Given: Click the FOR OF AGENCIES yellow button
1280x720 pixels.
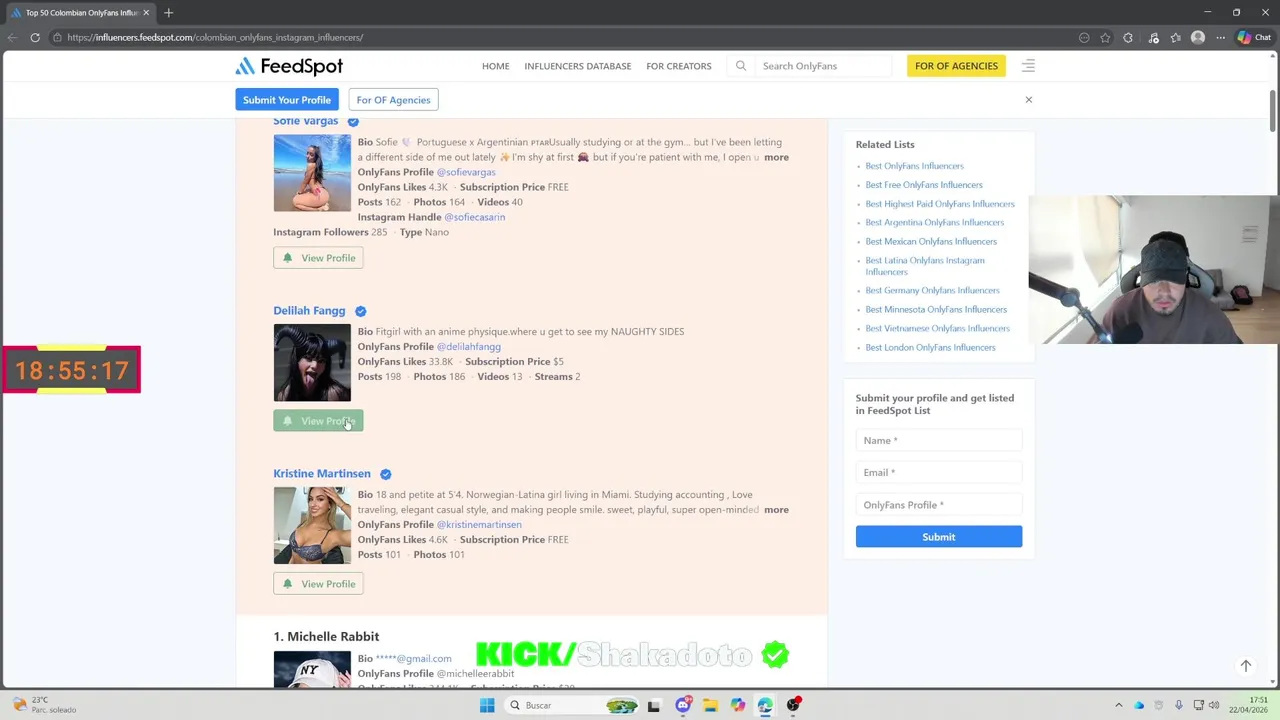Looking at the screenshot, I should [x=956, y=66].
